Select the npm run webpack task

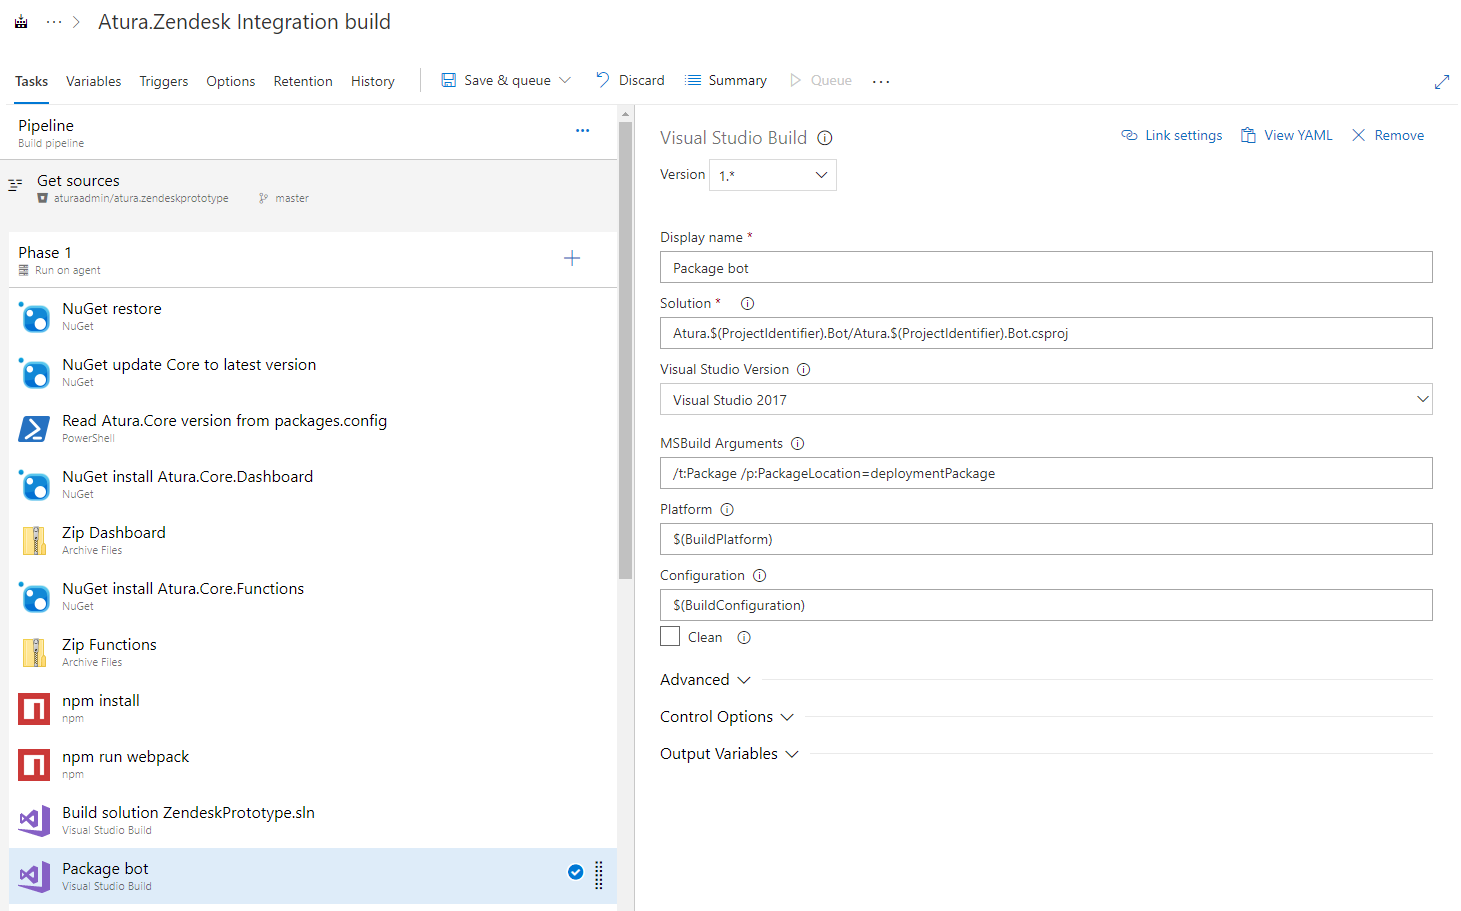[313, 764]
